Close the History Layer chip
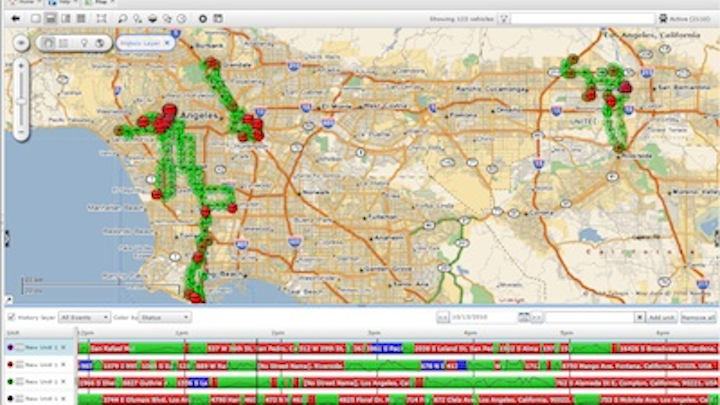The height and width of the screenshot is (405, 720). pyautogui.click(x=167, y=43)
